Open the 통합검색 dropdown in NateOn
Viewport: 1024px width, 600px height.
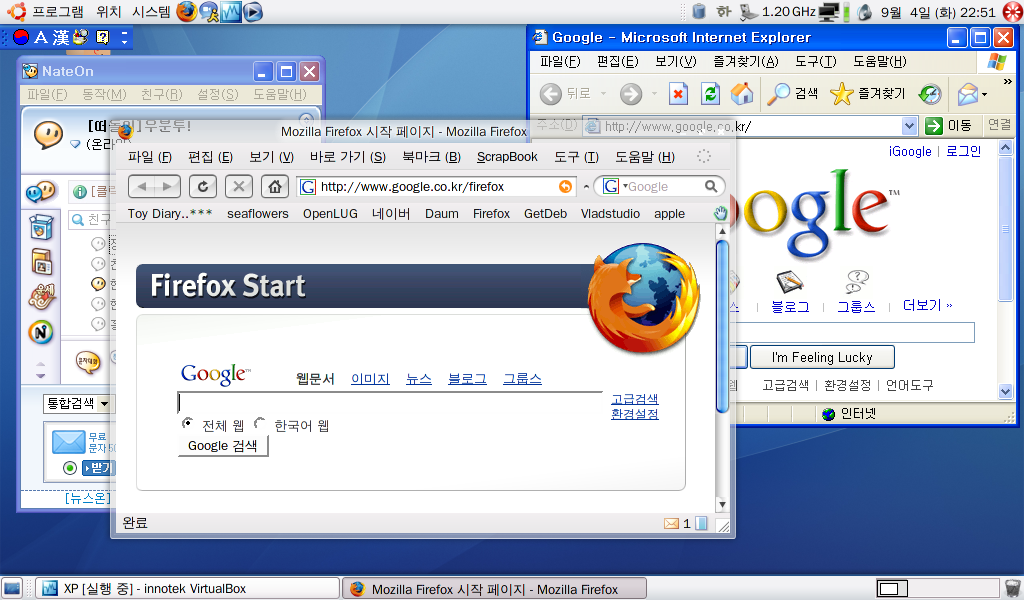(104, 404)
